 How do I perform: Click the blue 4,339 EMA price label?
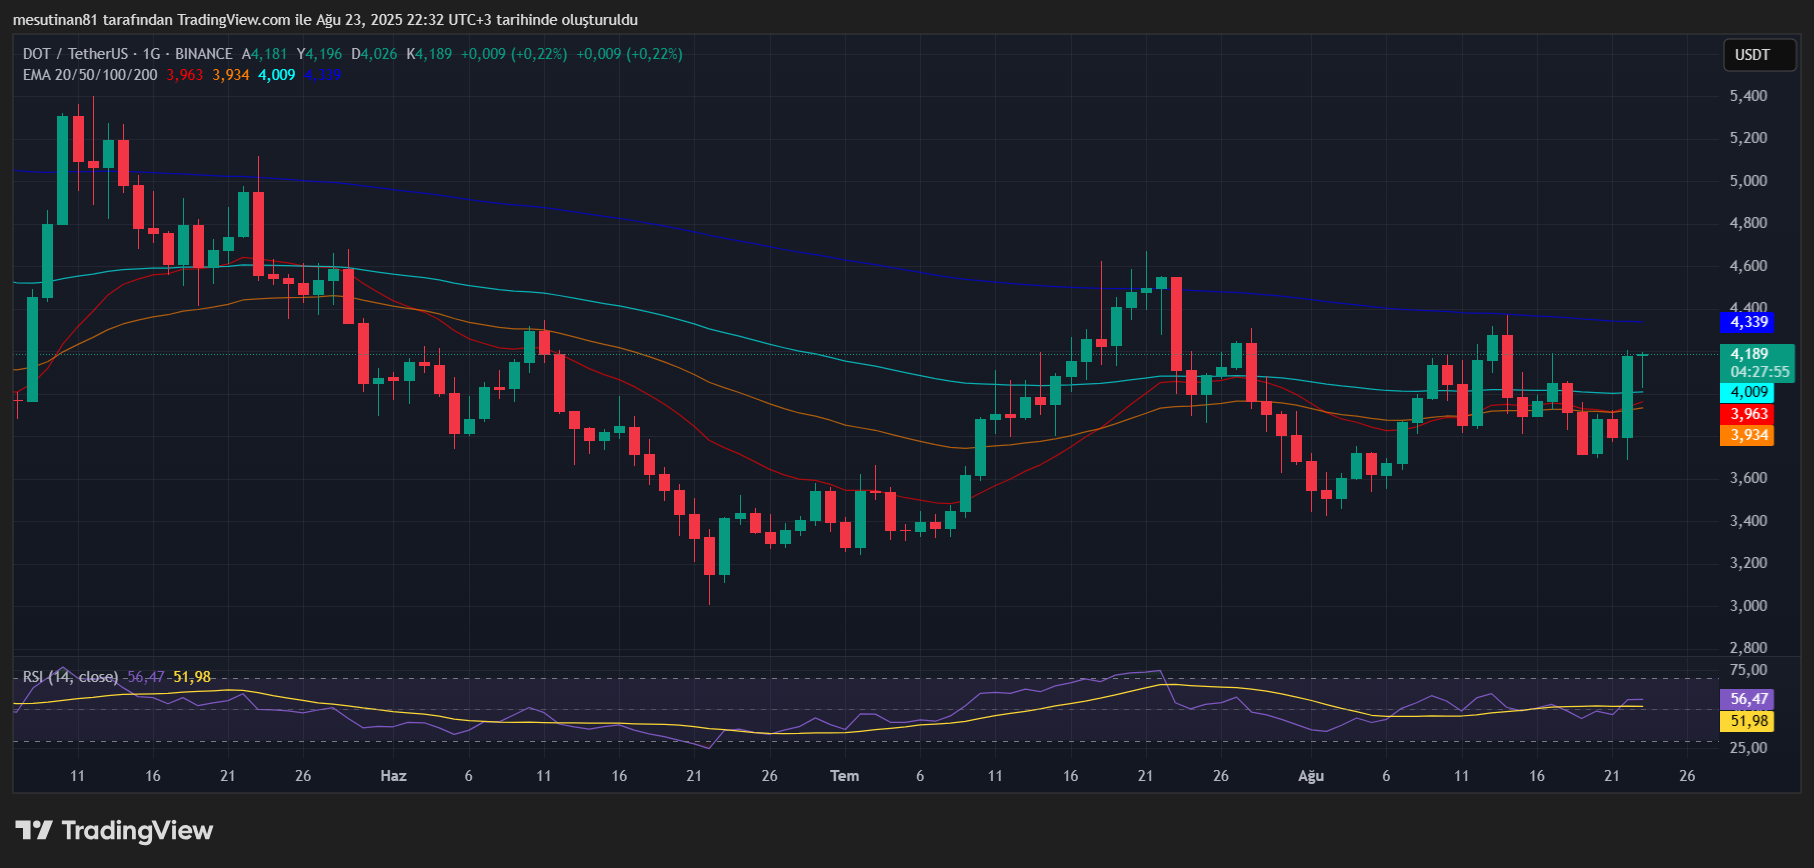pos(1748,322)
